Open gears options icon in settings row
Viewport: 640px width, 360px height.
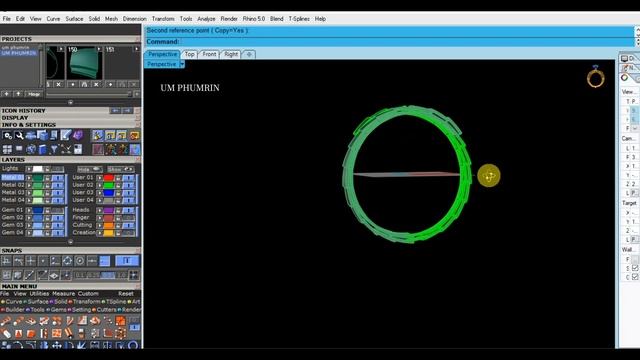7,136
